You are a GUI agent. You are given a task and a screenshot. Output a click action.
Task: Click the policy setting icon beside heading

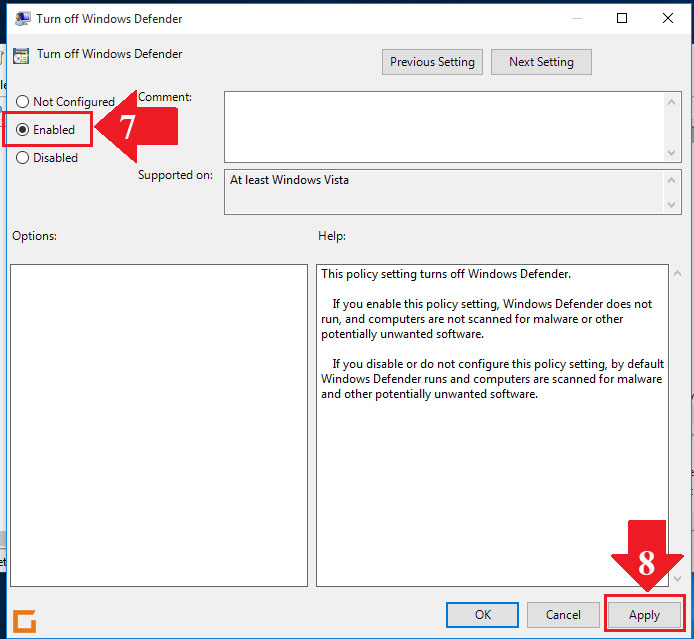(x=21, y=56)
